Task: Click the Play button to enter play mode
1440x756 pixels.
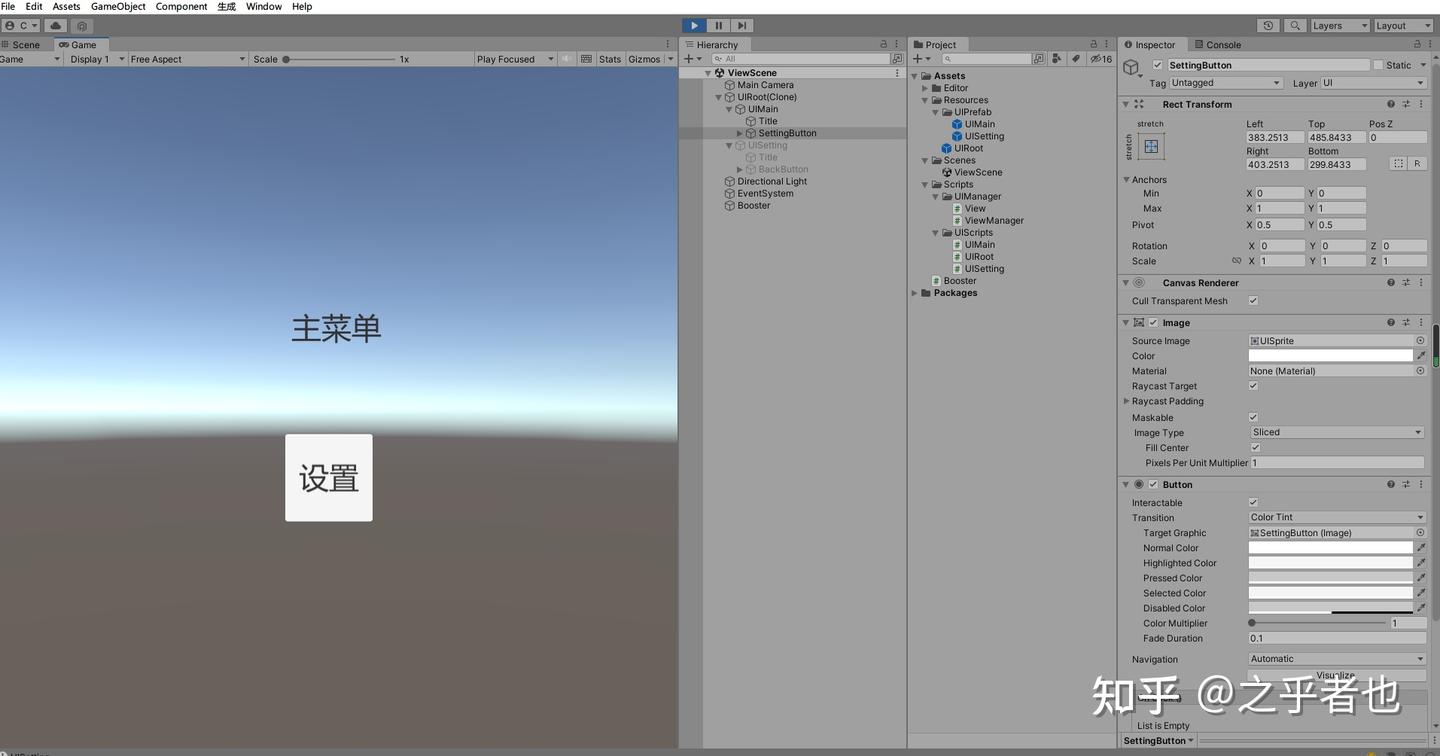Action: coord(694,25)
